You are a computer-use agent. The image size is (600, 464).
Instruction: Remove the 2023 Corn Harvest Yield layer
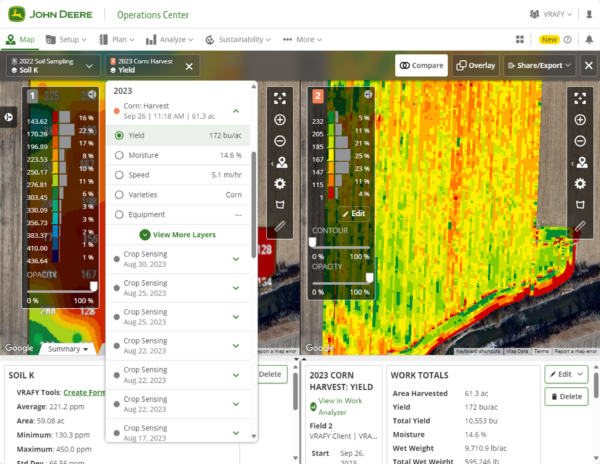point(189,67)
